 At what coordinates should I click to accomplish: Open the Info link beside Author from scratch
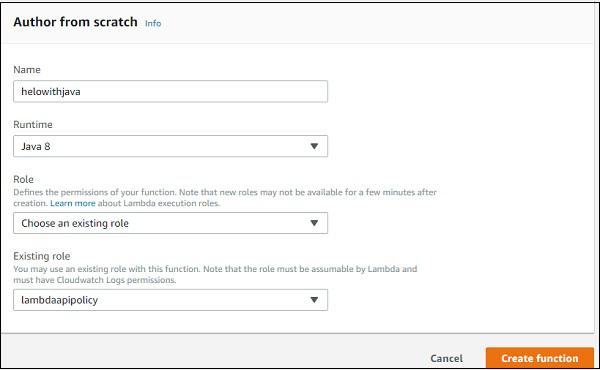tap(153, 23)
